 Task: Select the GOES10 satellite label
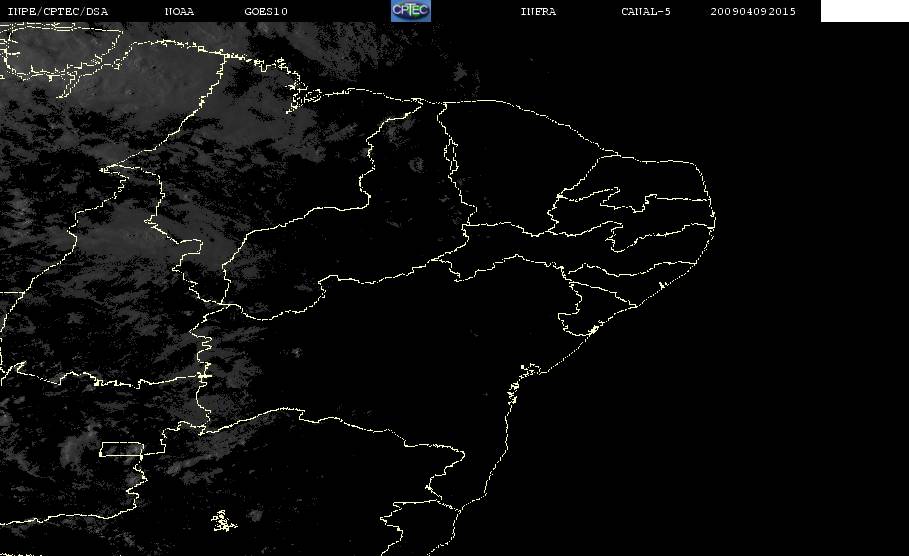tap(266, 11)
